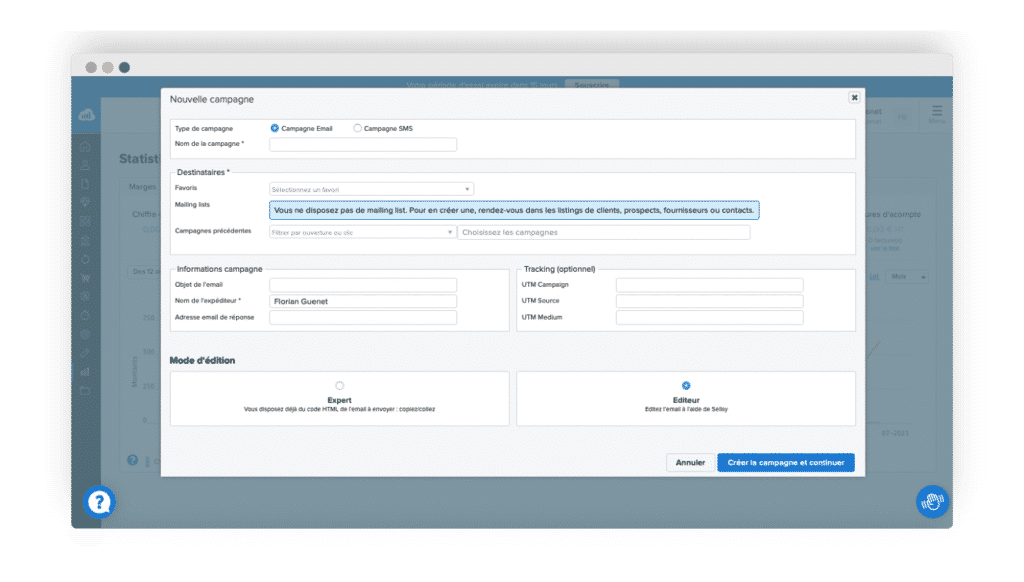The width and height of the screenshot is (1024, 582).
Task: Open the Mois dropdown on the right
Action: click(907, 277)
